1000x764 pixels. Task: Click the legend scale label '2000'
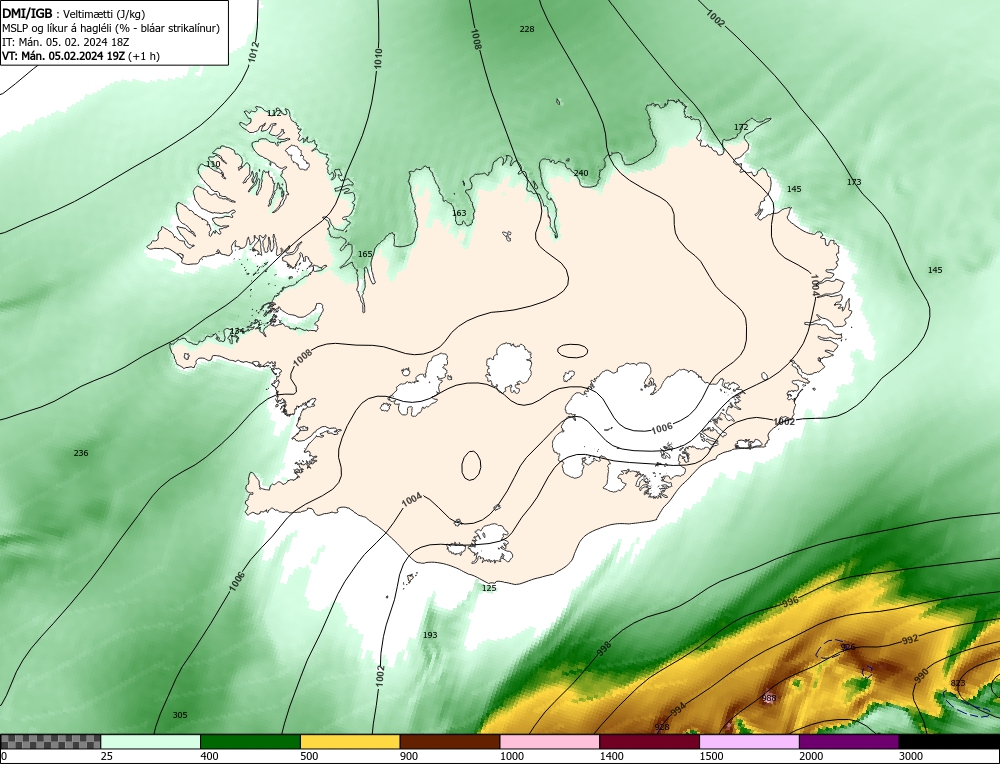811,756
